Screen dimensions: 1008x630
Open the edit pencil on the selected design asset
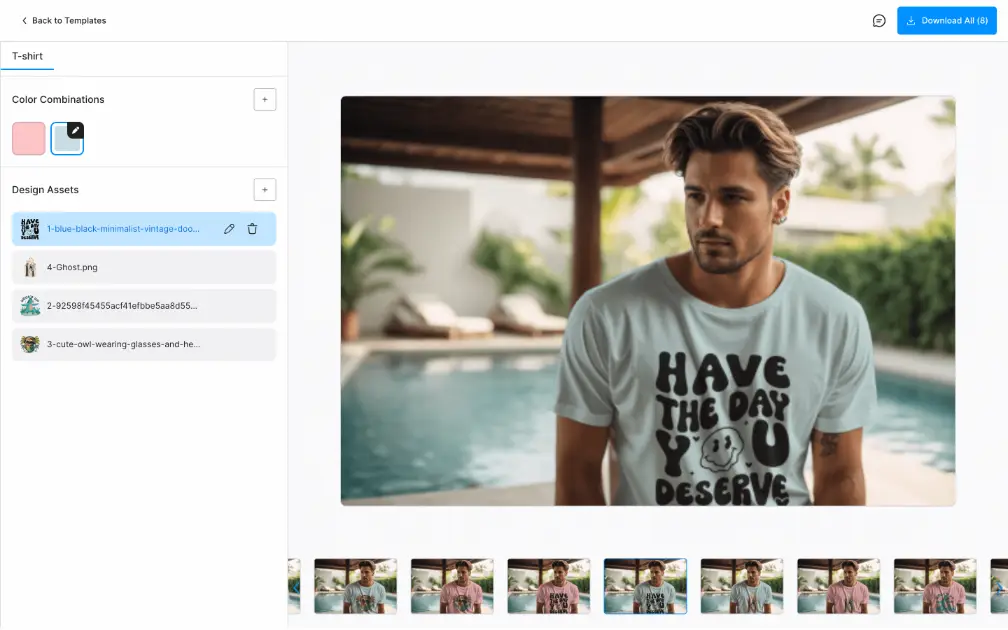(x=231, y=229)
